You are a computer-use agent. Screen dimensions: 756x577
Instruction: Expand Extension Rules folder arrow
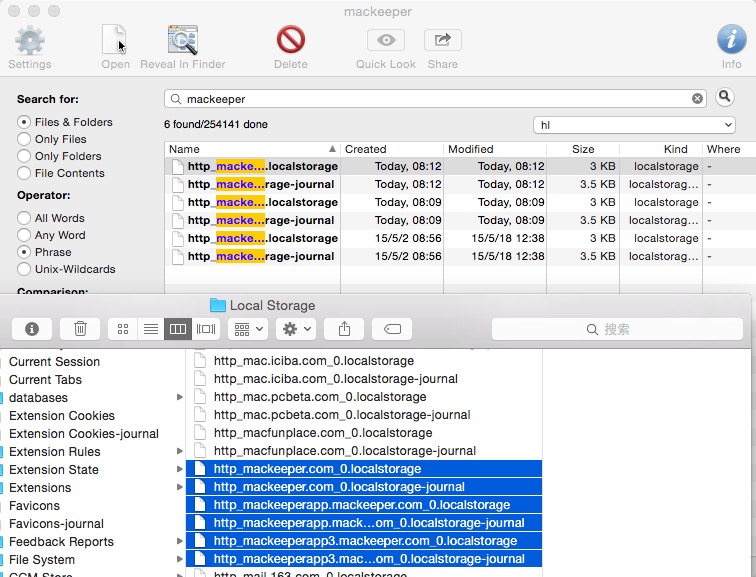point(179,451)
